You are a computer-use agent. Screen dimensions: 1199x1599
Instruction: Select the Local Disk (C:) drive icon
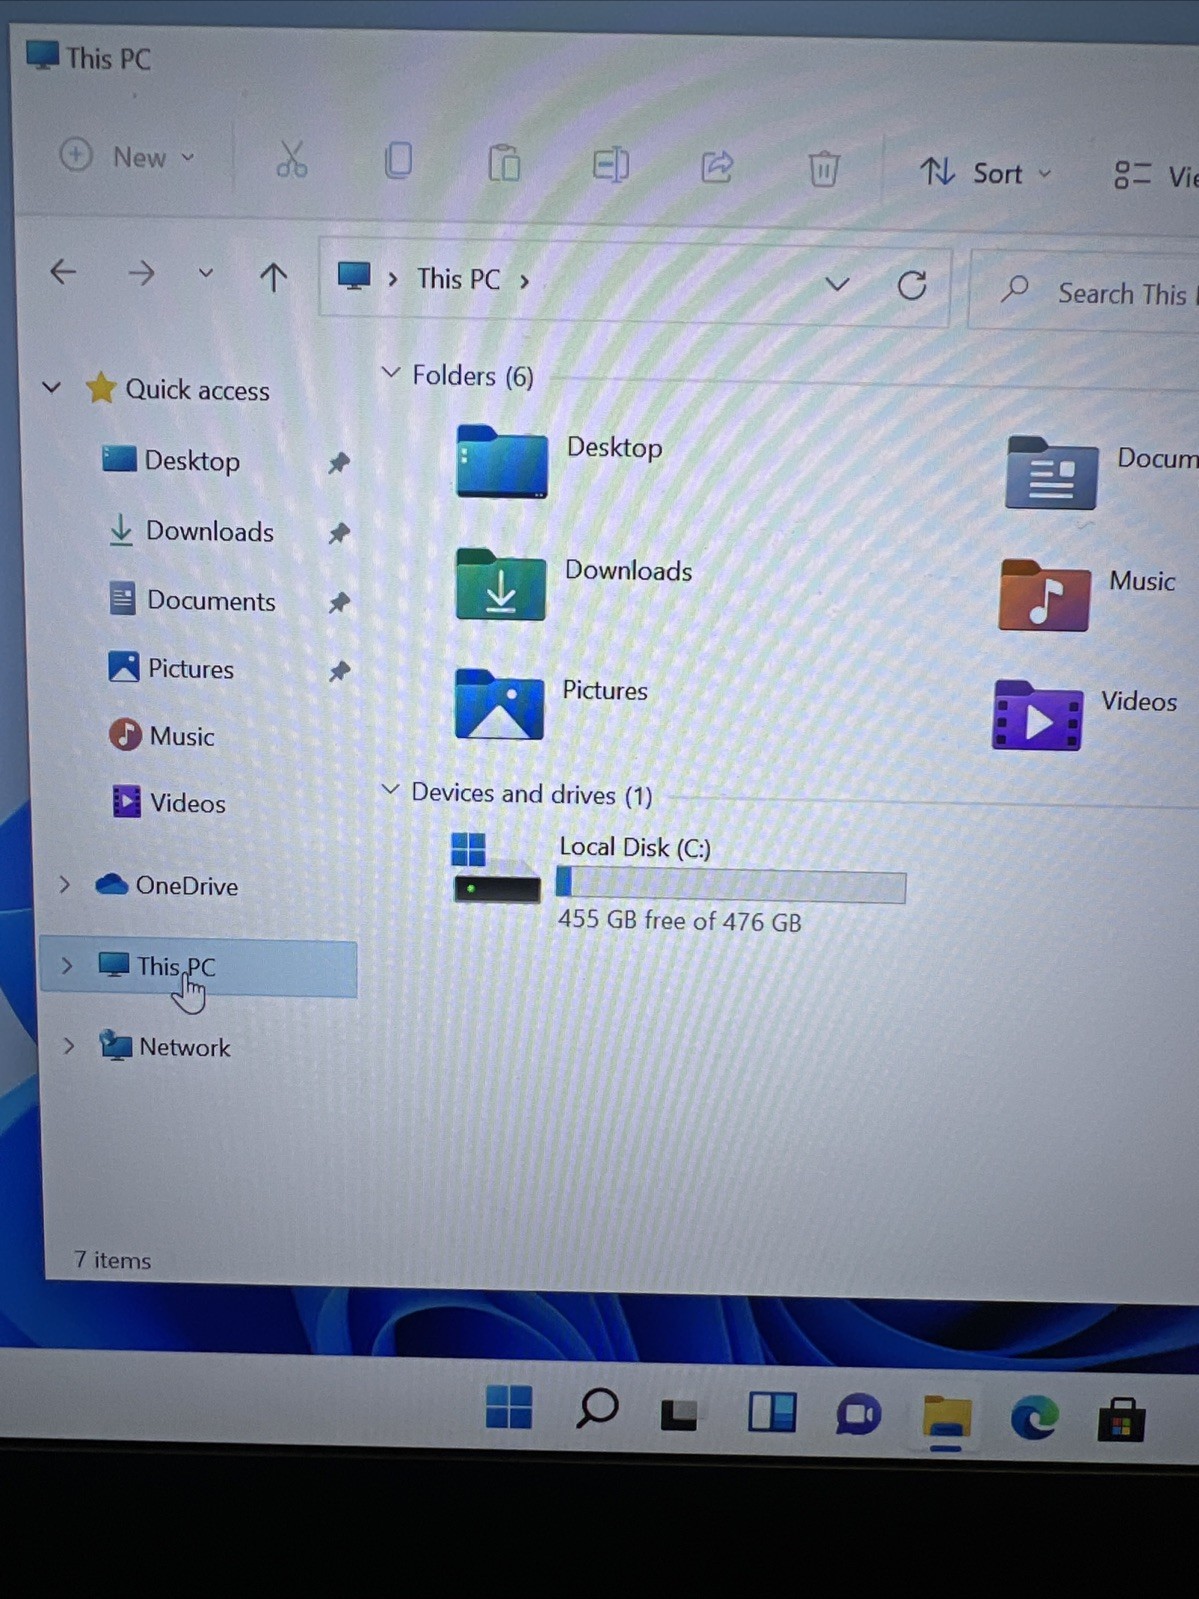coord(496,868)
